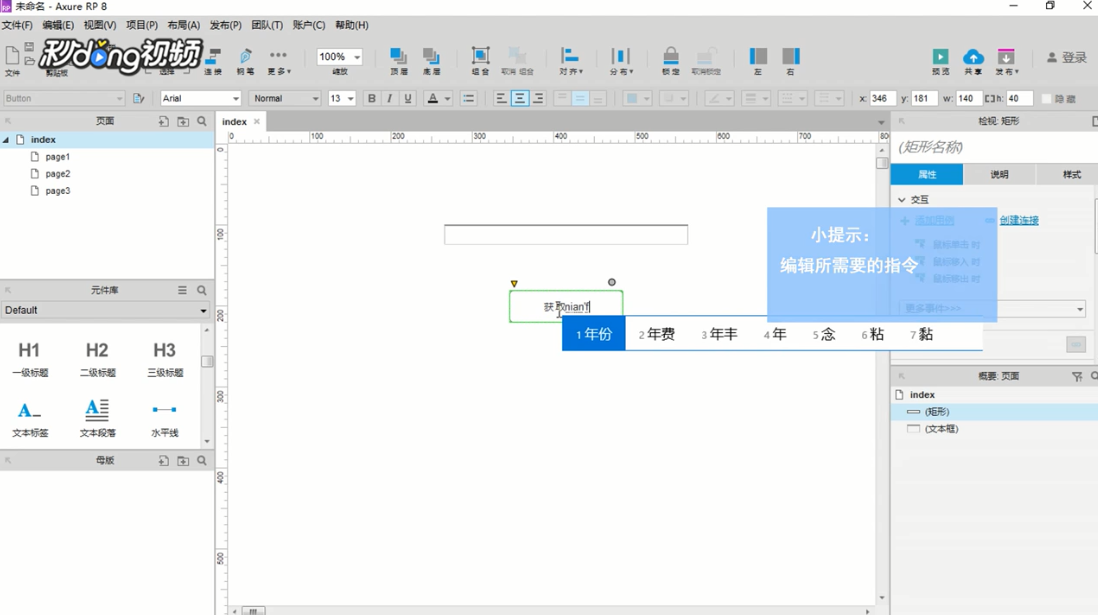The width and height of the screenshot is (1098, 615).
Task: Collapse the index page tree node
Action: [x=6, y=140]
